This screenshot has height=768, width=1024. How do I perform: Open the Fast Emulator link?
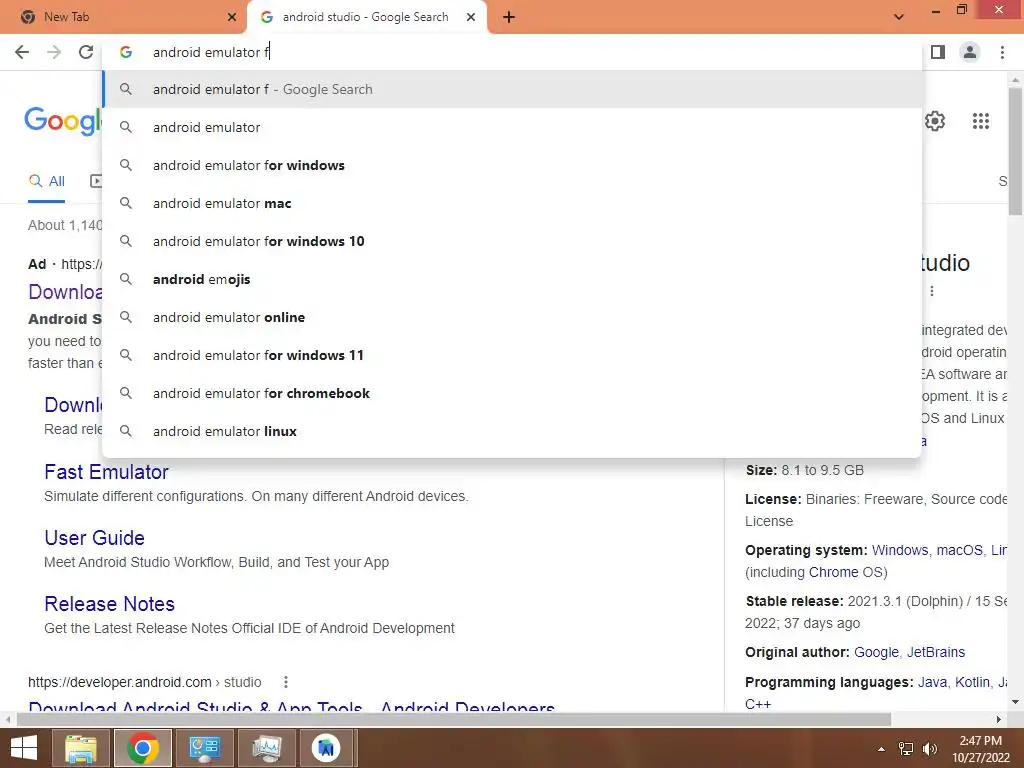(106, 472)
